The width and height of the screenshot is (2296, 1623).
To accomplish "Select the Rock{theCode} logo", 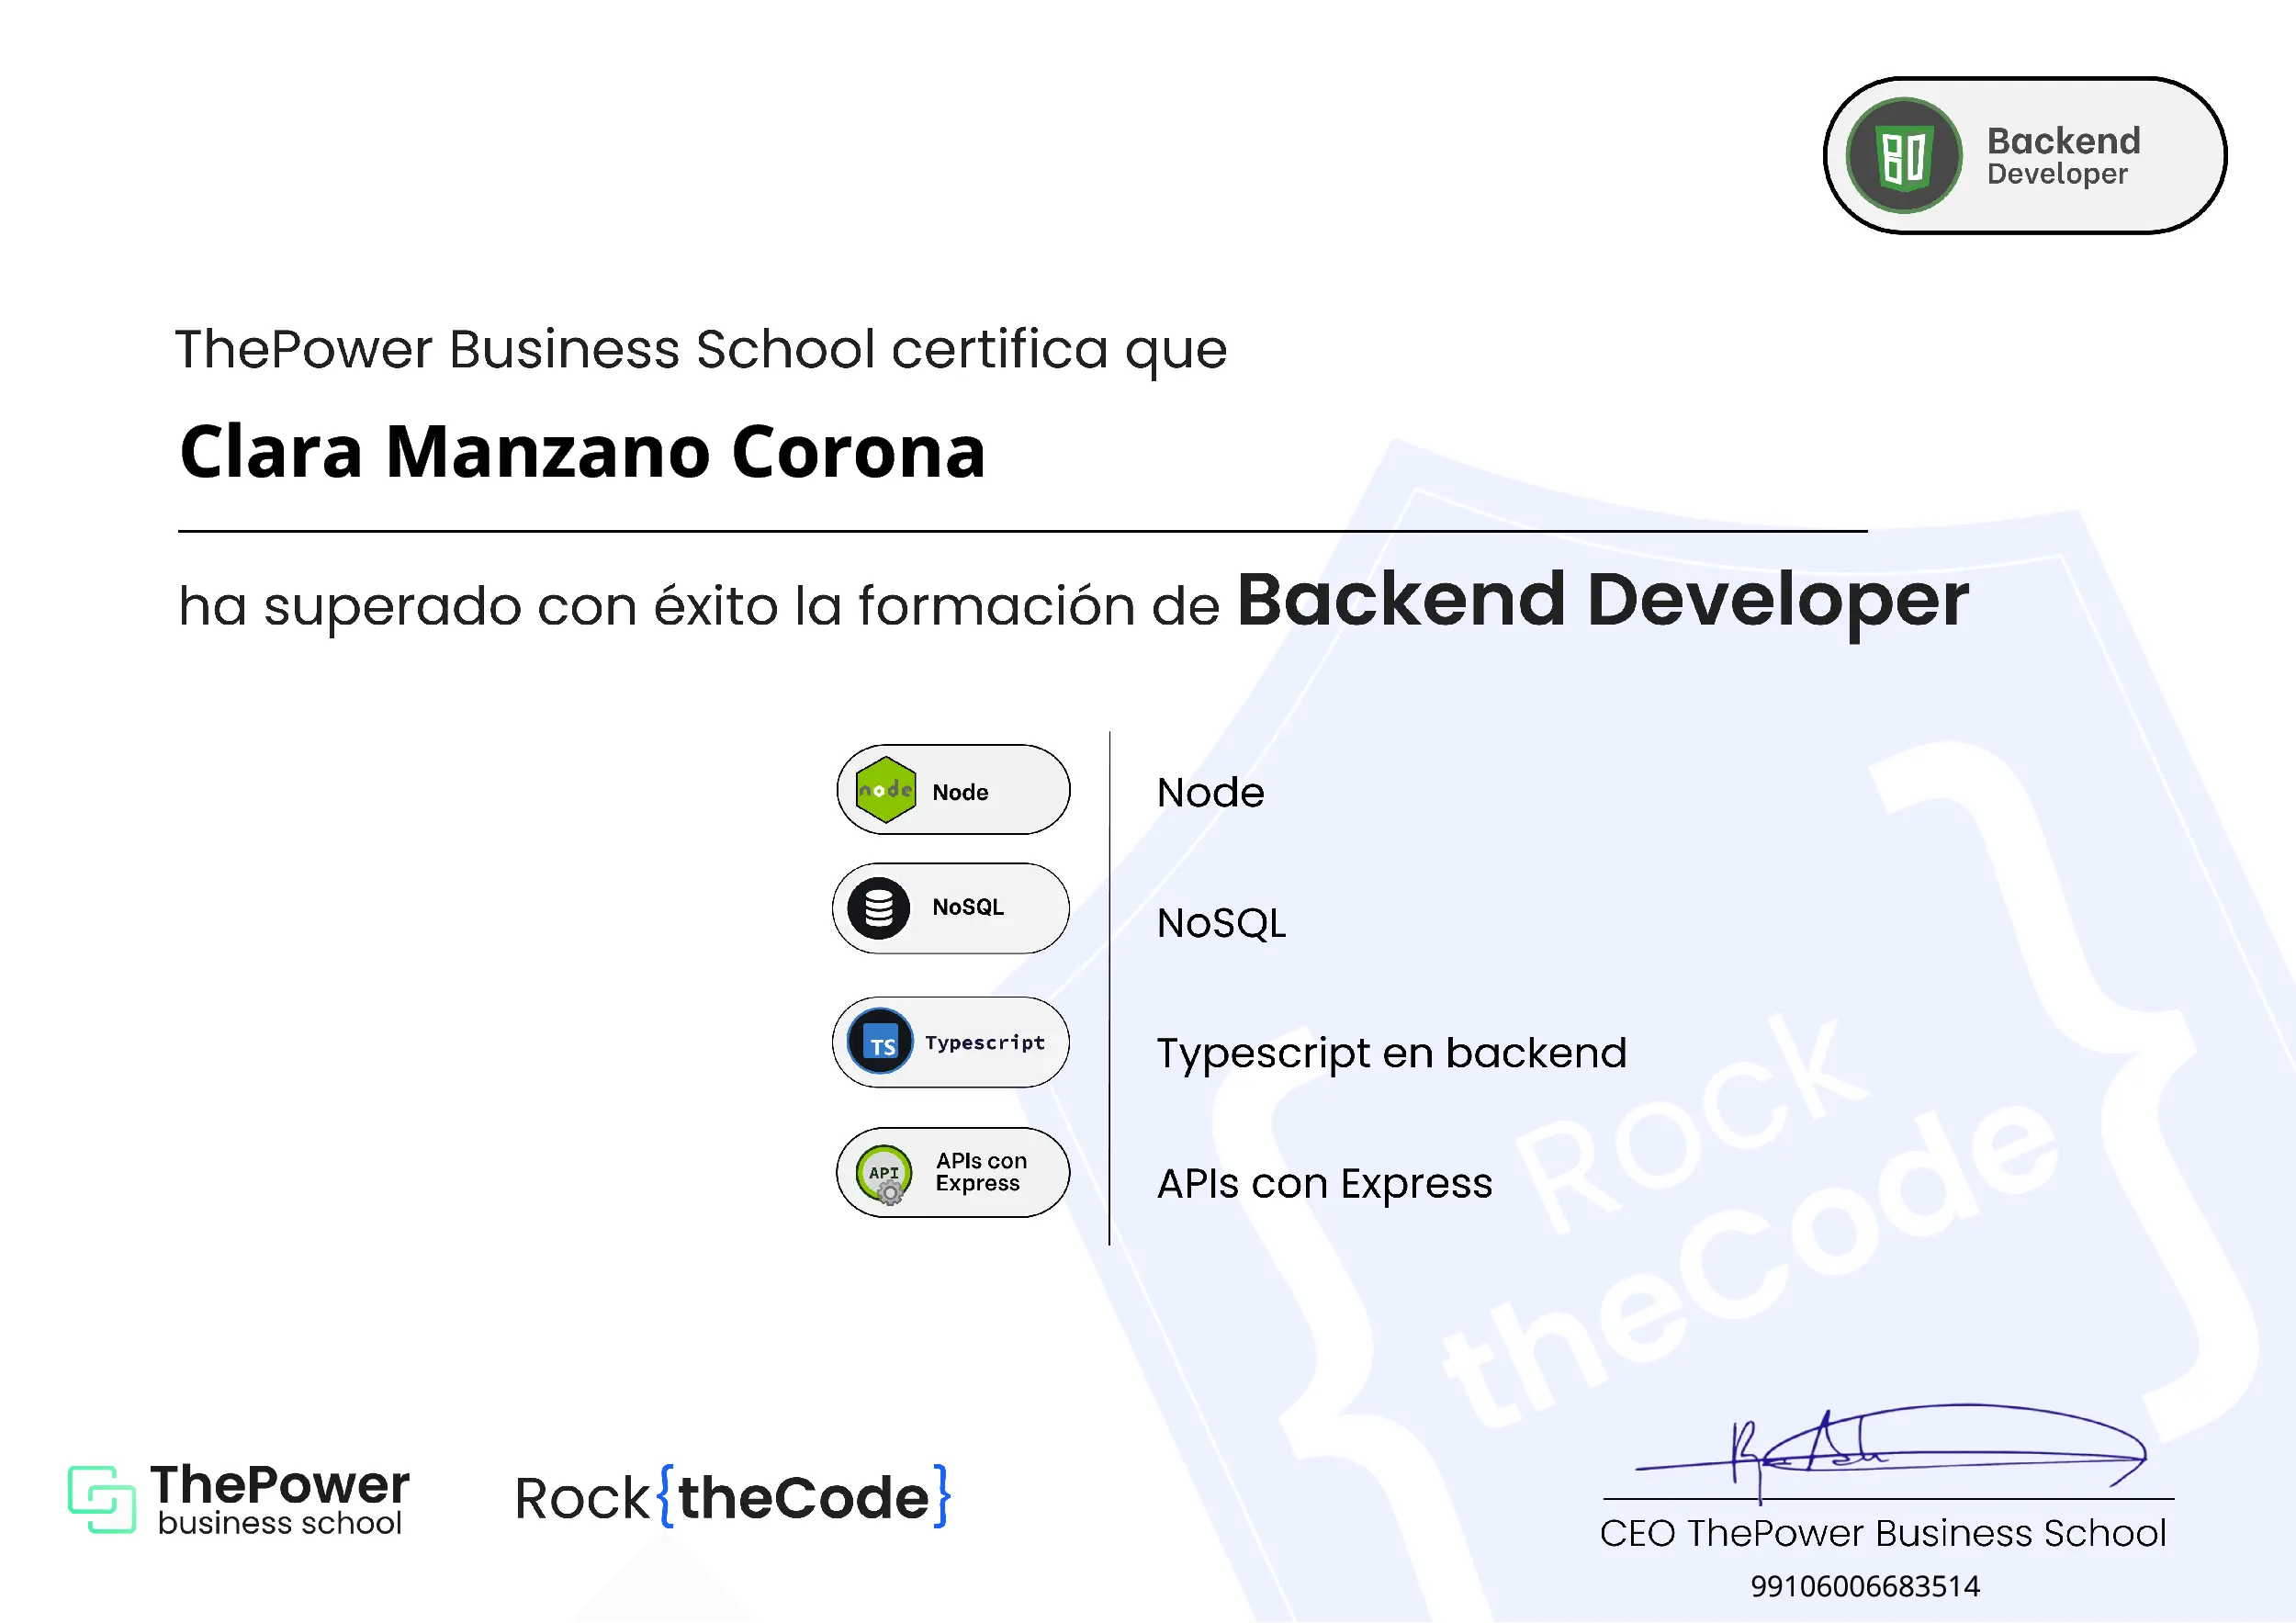I will (x=733, y=1497).
